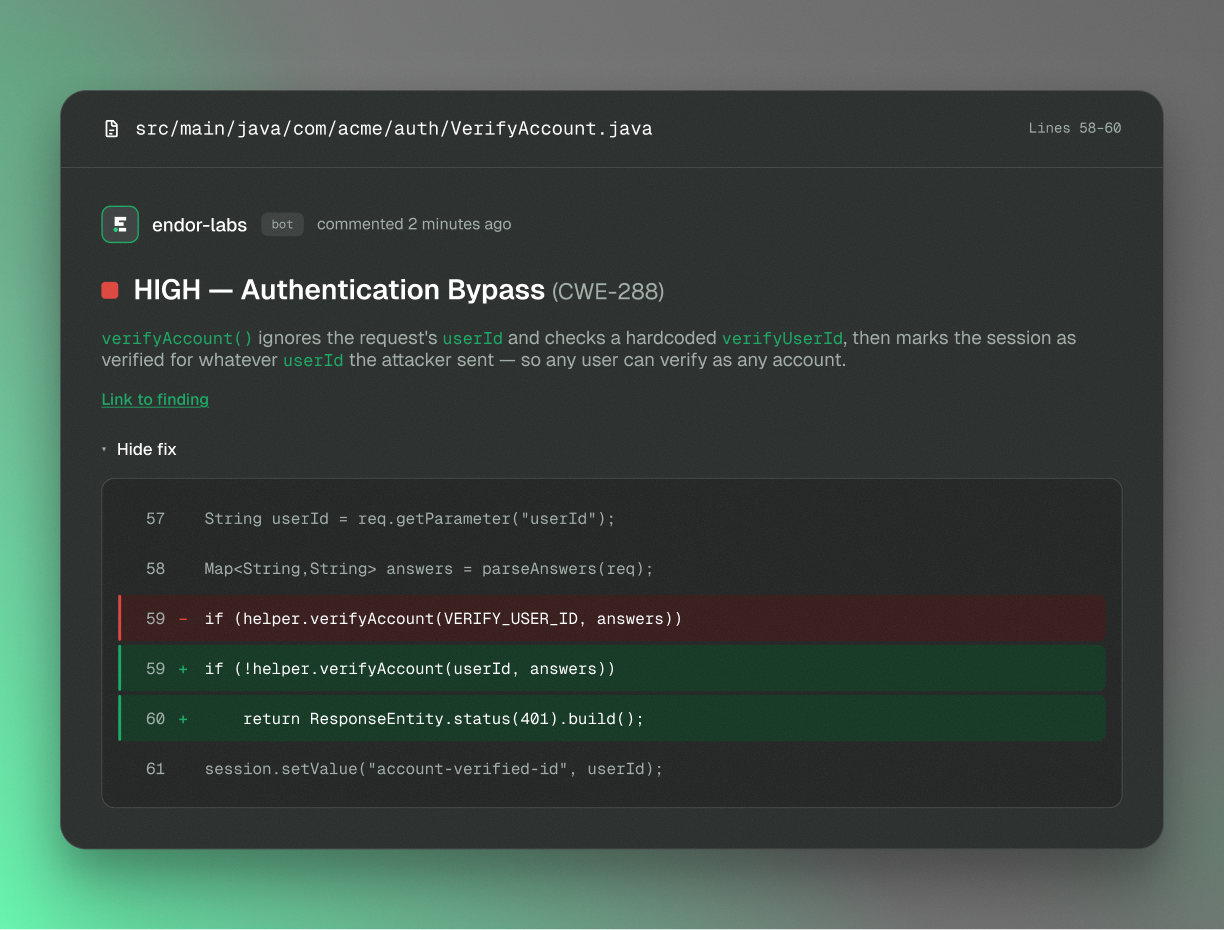Click the session.setValue("account-verified-id") code line
This screenshot has height=930, width=1224.
pos(434,769)
